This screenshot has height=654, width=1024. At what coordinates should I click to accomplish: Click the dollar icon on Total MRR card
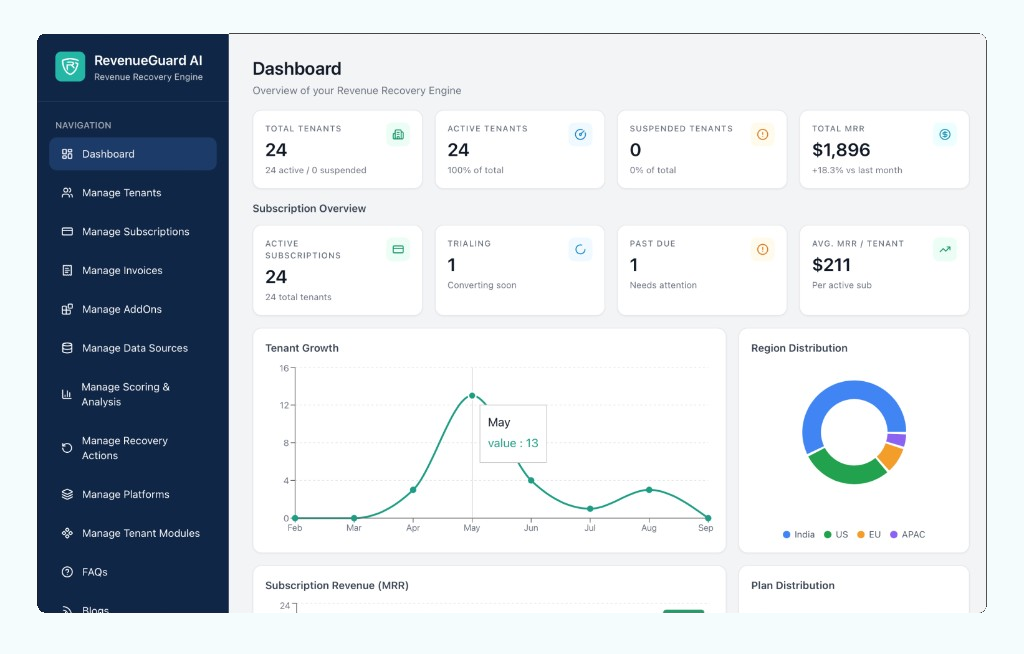point(944,135)
